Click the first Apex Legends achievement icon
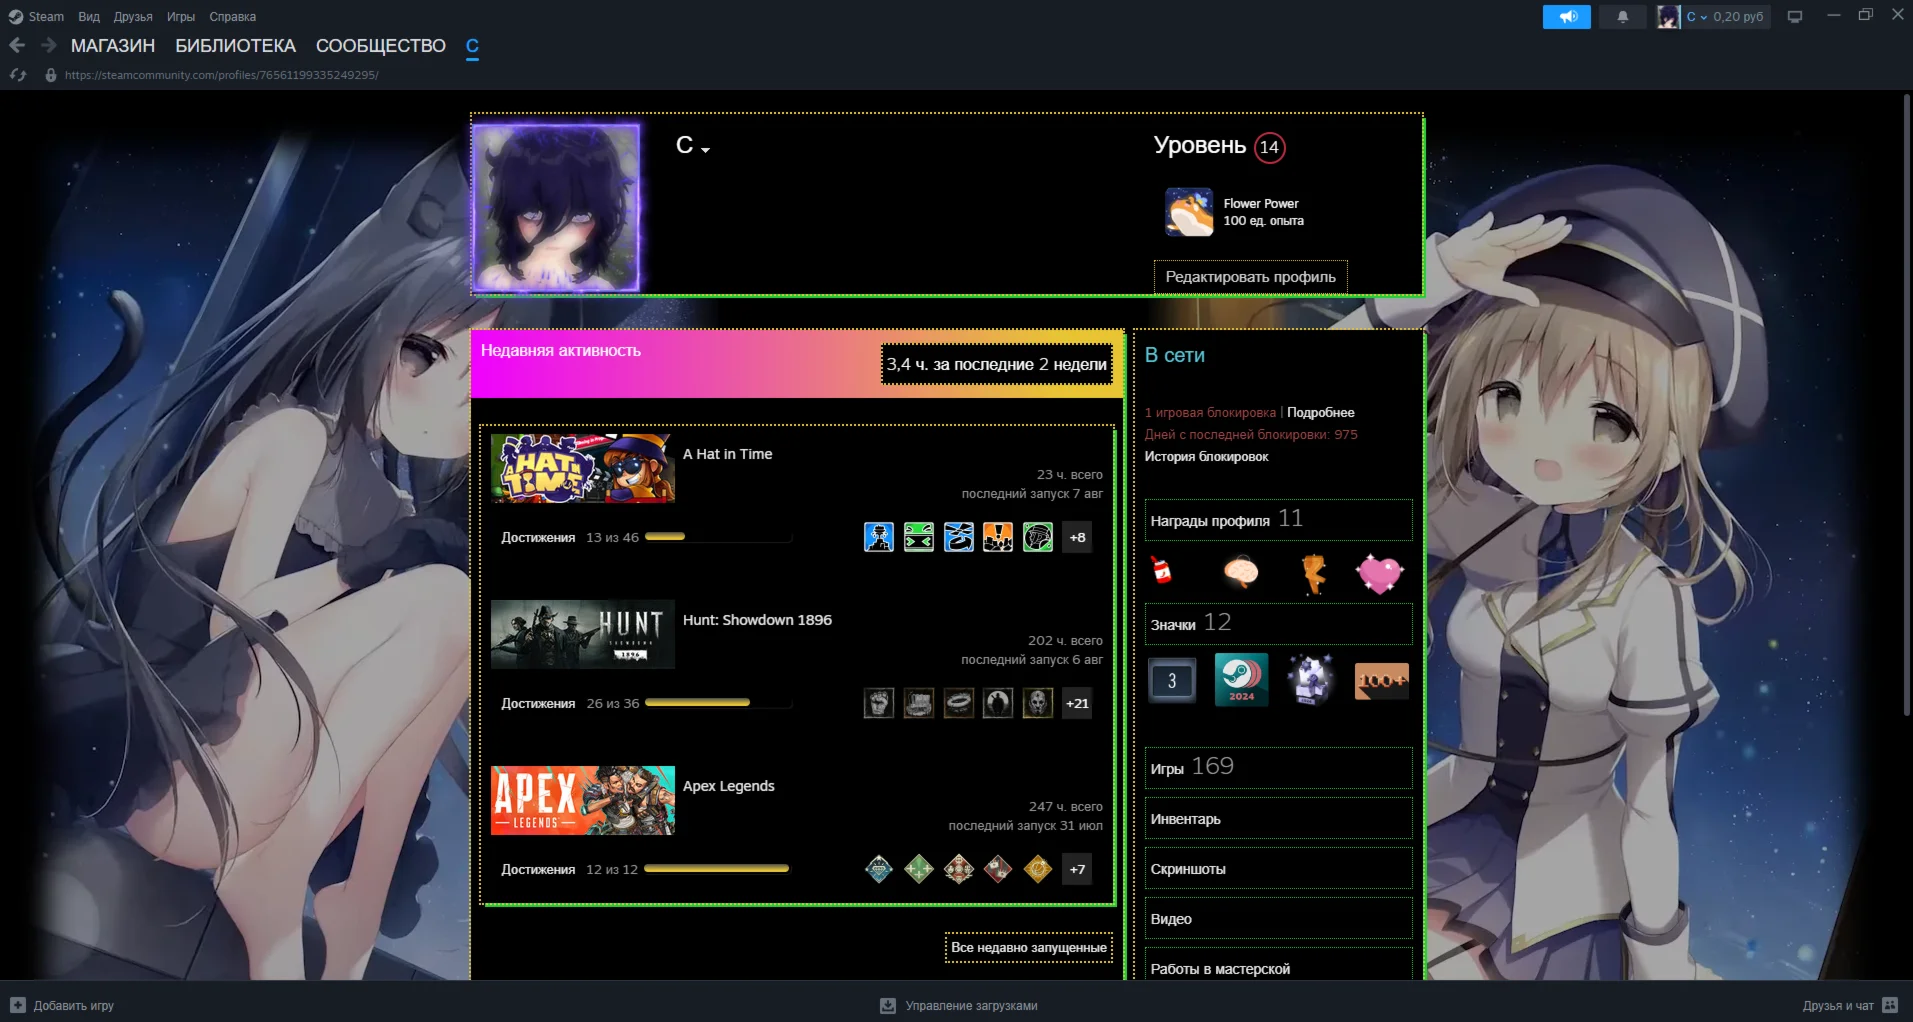 point(879,869)
